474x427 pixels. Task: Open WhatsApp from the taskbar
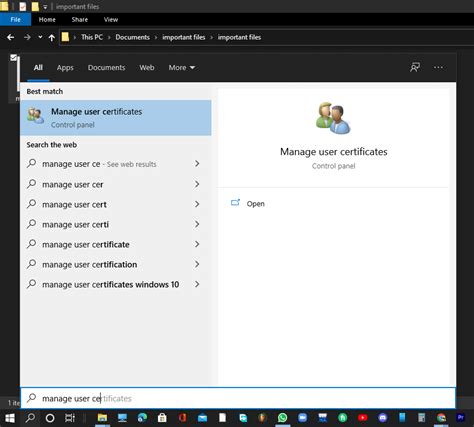point(282,418)
